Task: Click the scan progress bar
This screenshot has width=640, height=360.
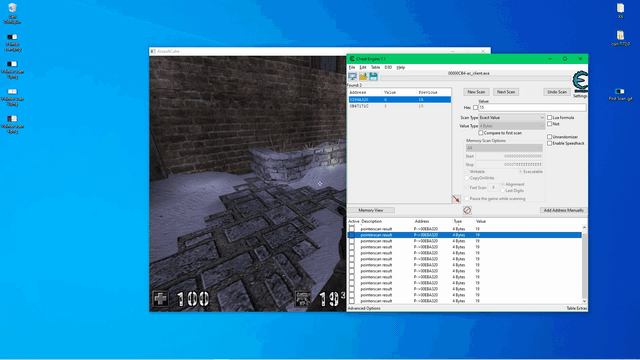Action: 476,78
